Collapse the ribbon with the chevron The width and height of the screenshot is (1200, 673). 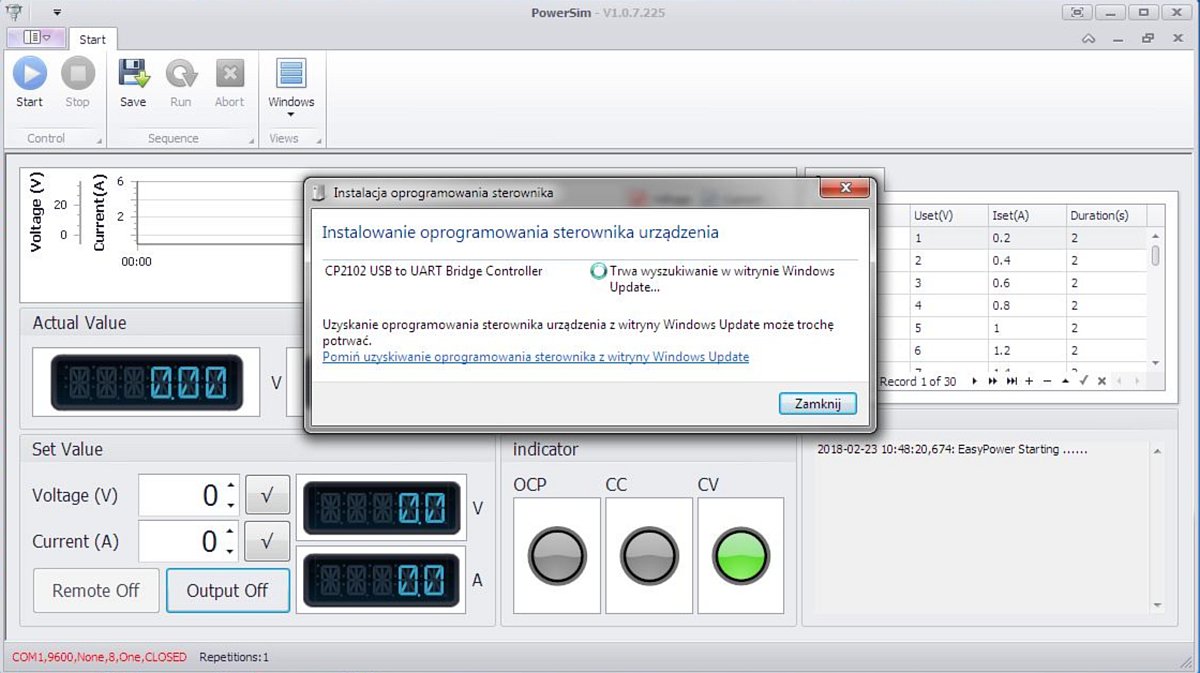(x=1089, y=38)
